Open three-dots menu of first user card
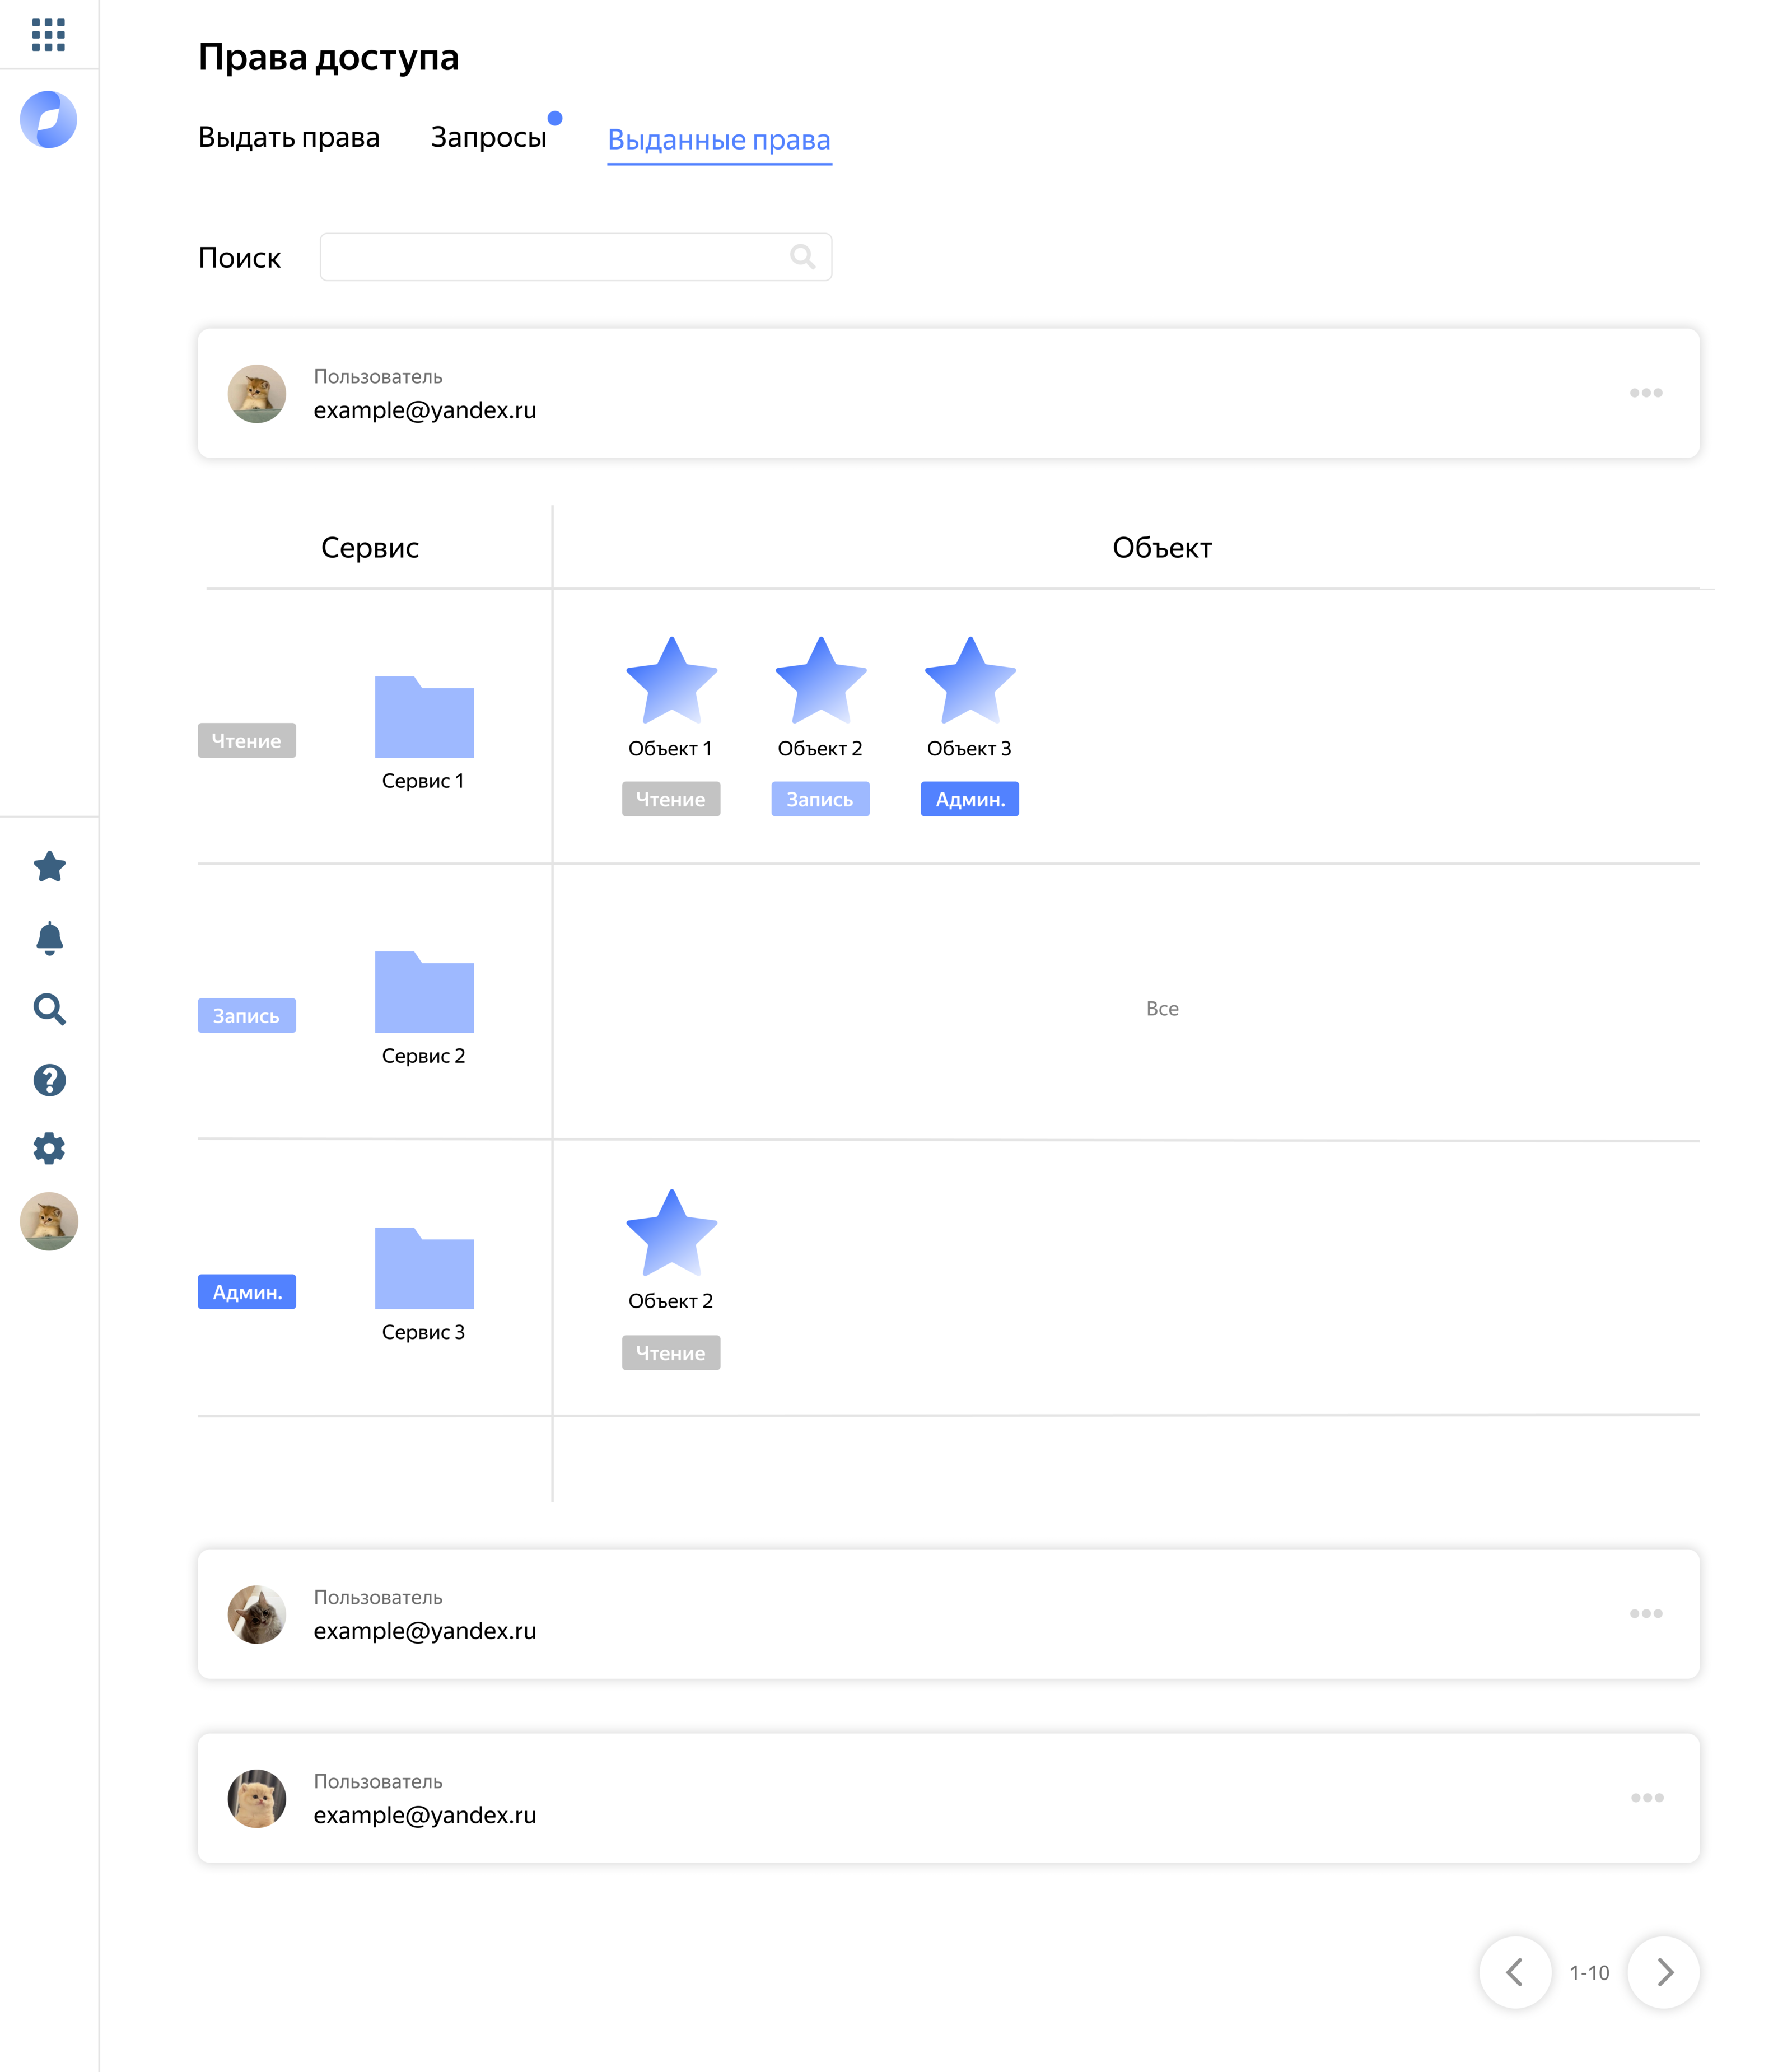1792x2072 pixels. tap(1645, 393)
